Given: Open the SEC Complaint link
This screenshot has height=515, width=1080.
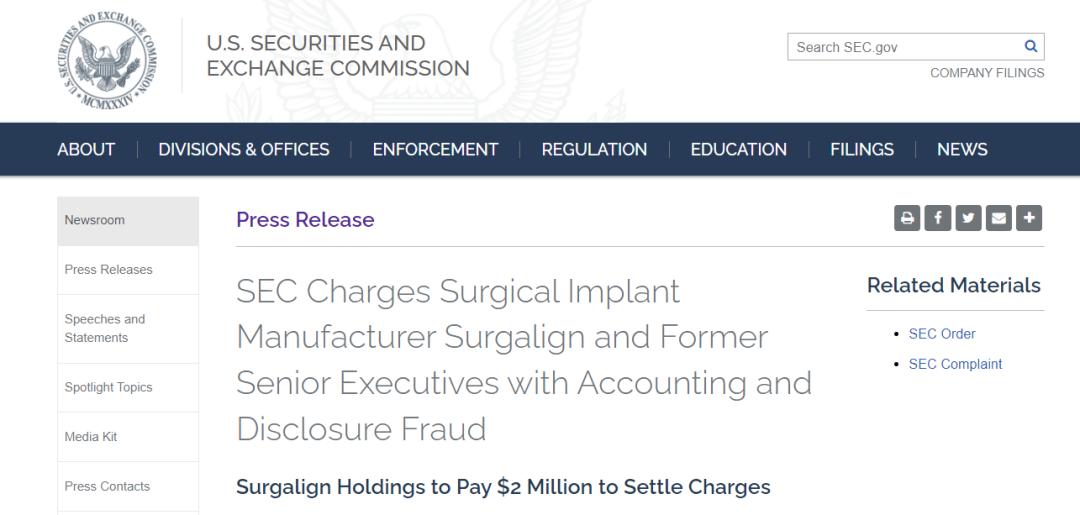Looking at the screenshot, I should click(x=955, y=364).
